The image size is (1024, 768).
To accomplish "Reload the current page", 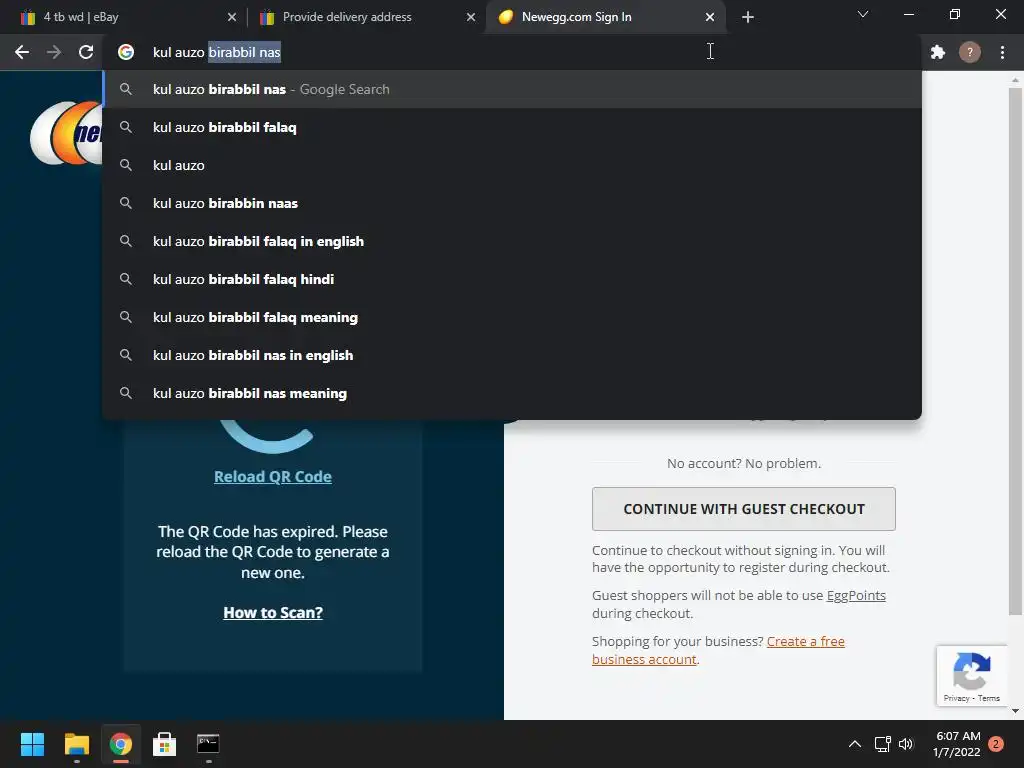I will (86, 52).
